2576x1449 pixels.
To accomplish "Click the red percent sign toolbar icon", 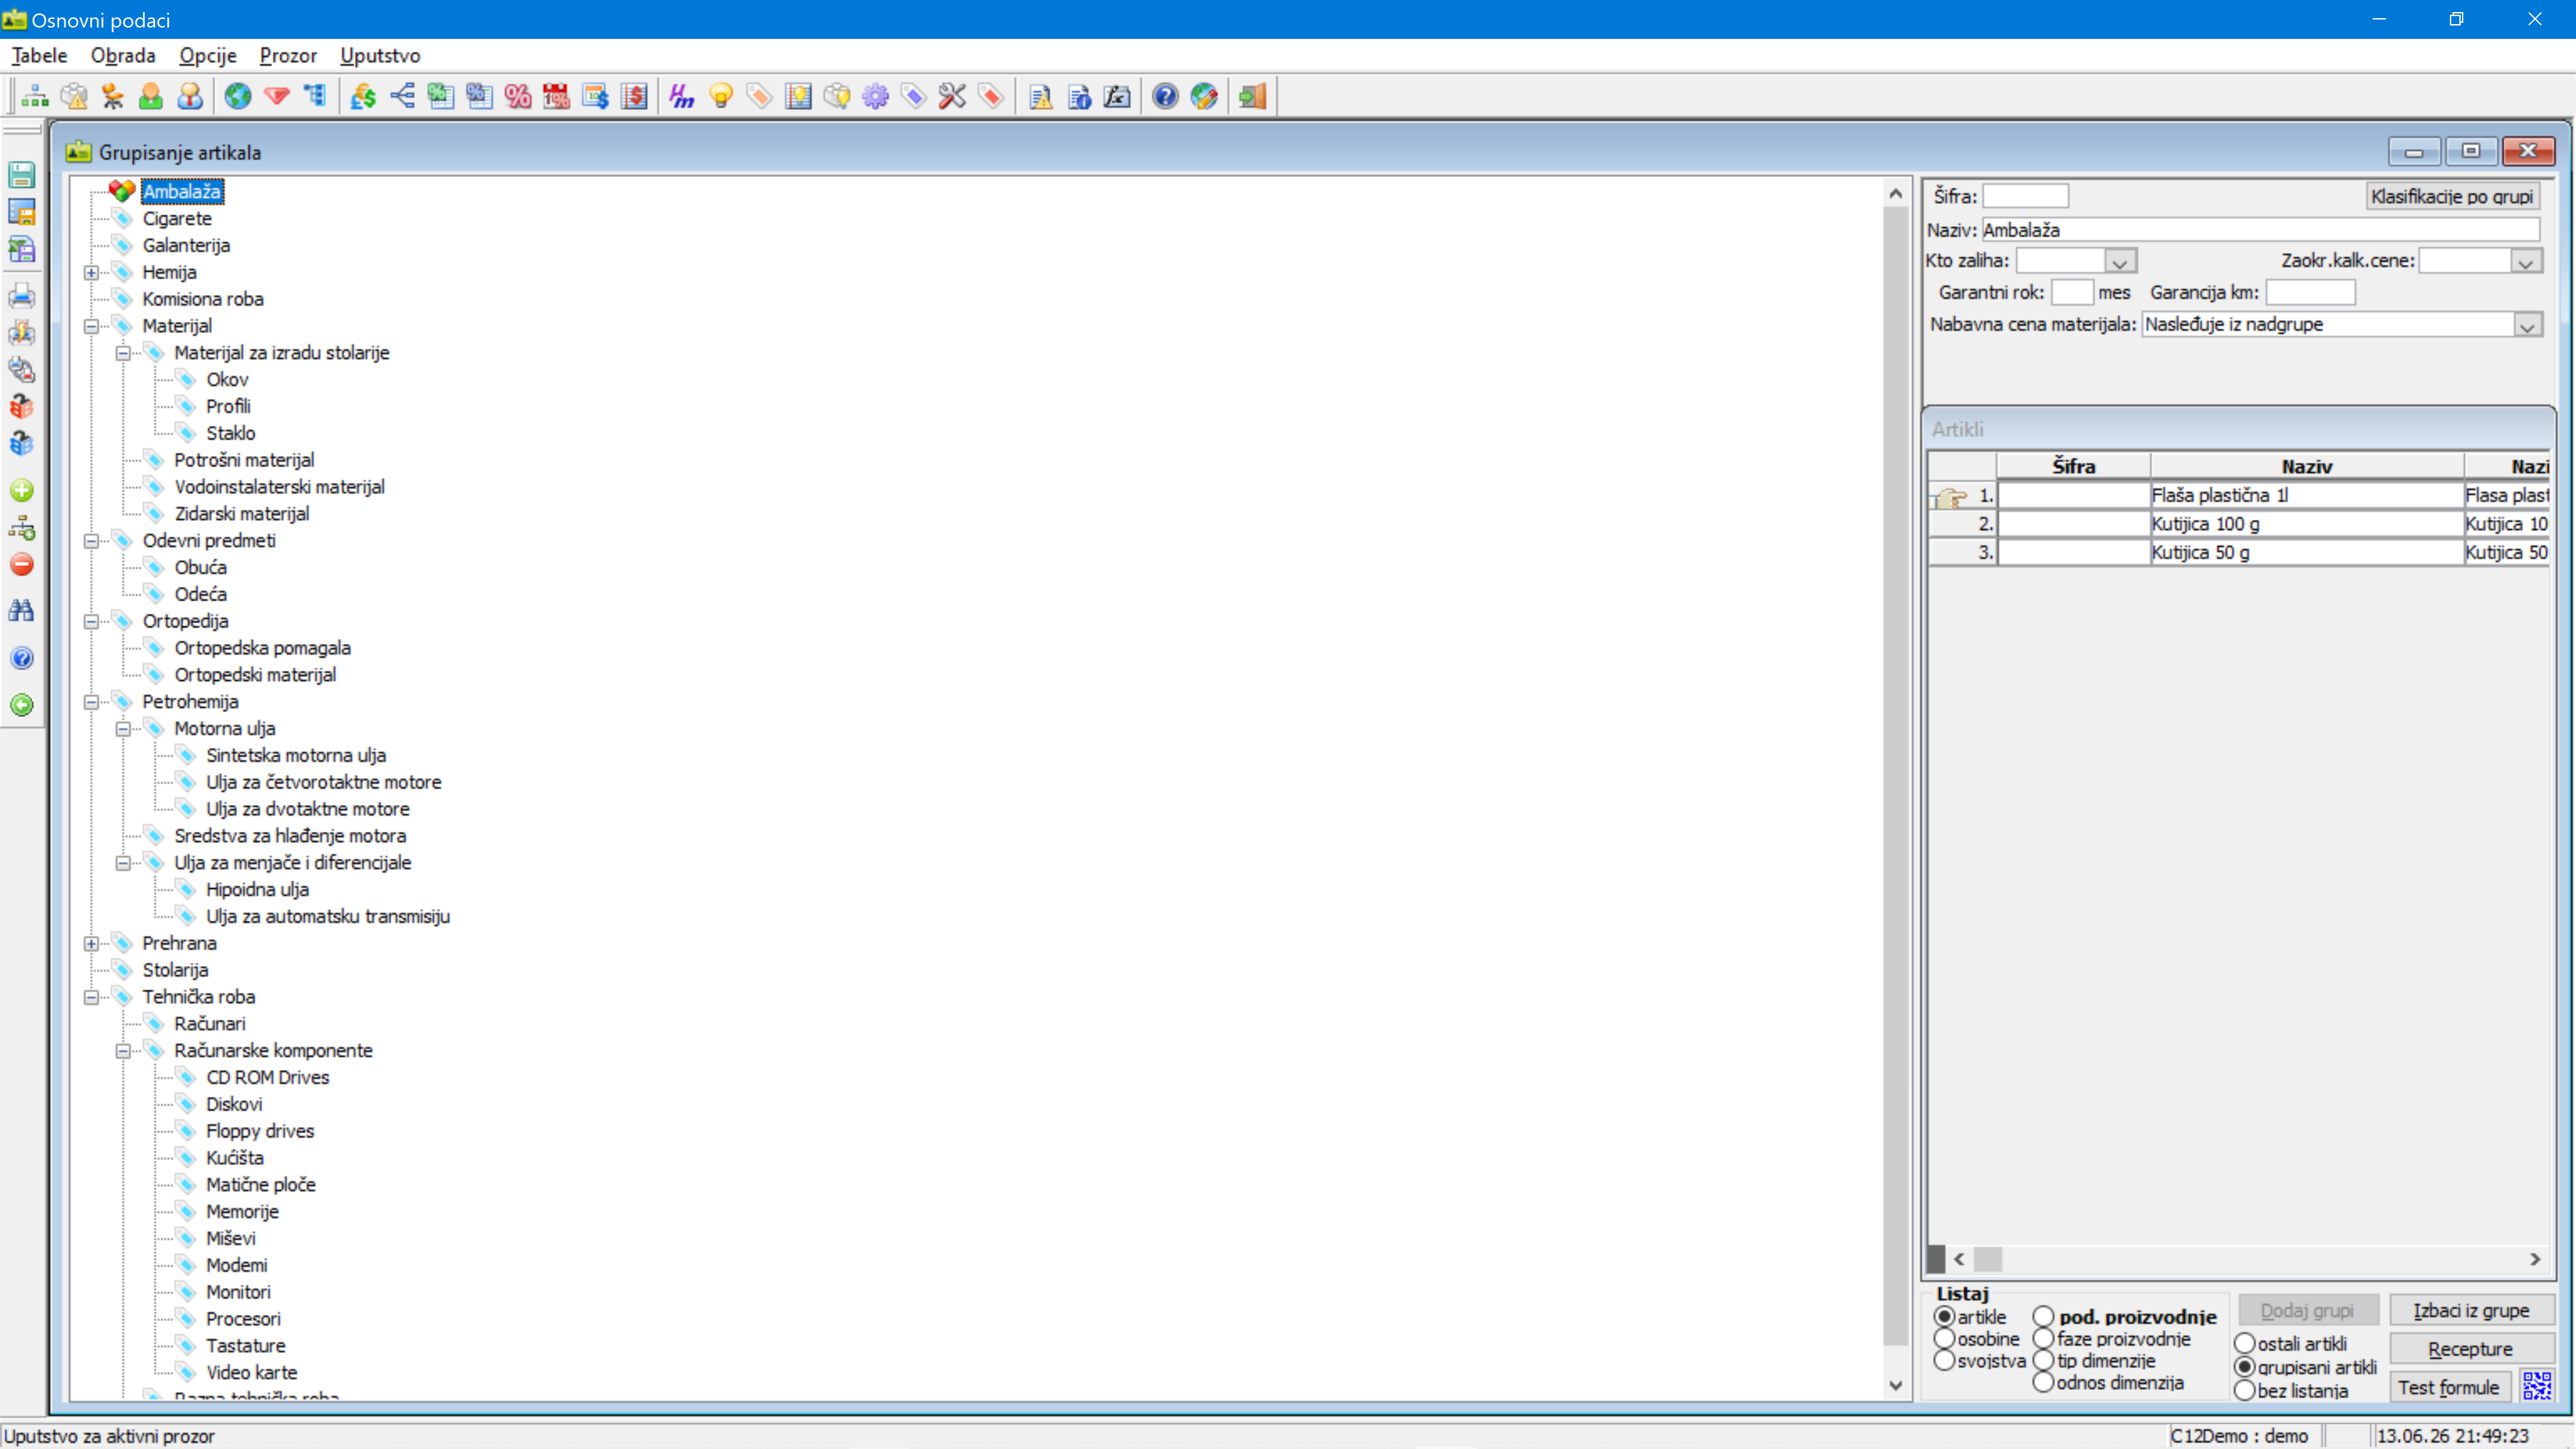I will click(x=518, y=96).
